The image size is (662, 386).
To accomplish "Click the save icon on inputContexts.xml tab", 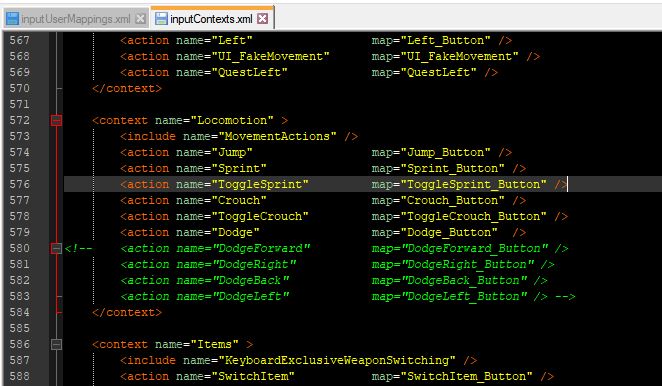I will coord(161,19).
